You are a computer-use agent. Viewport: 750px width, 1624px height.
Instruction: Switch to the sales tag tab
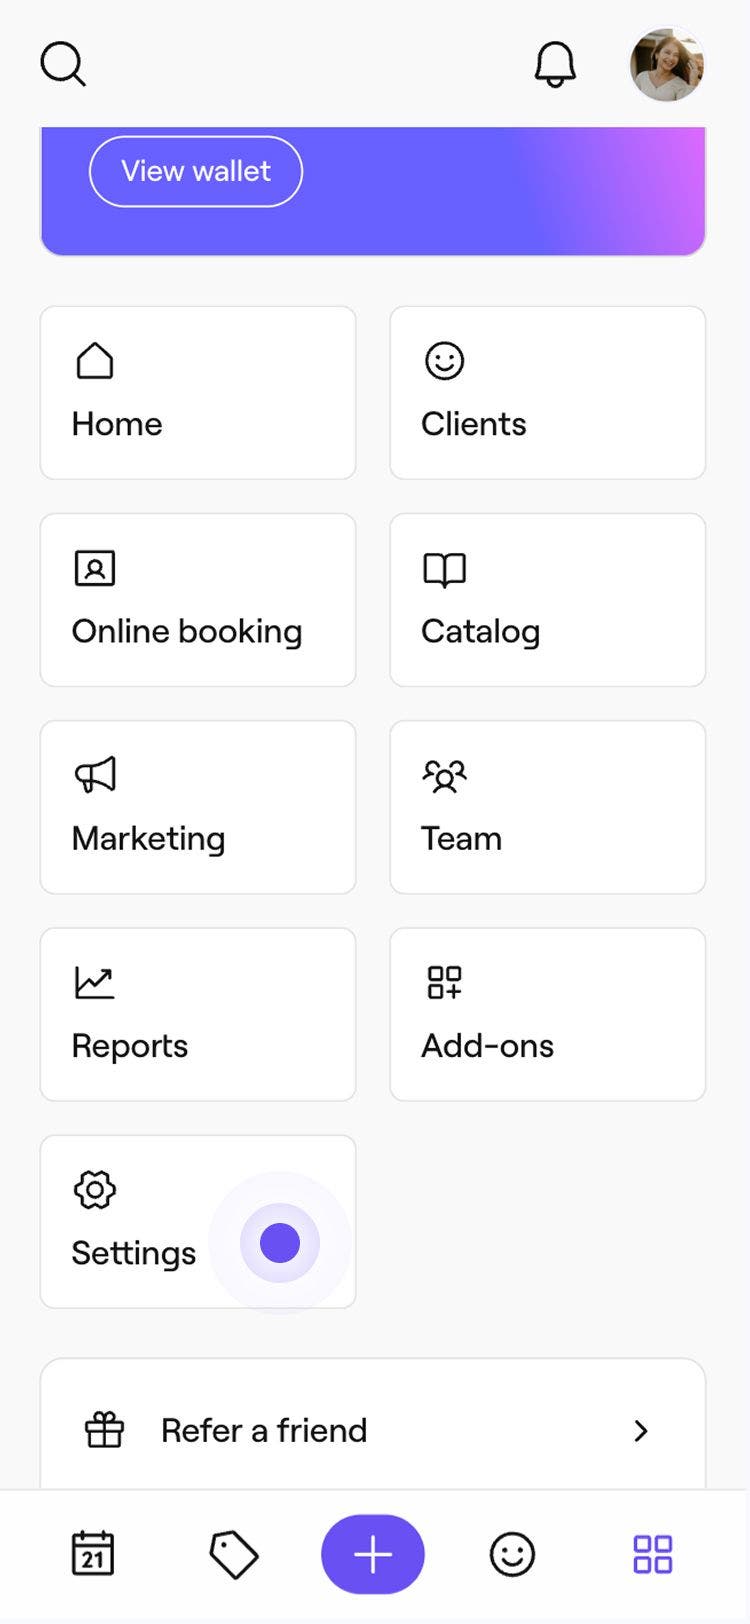[233, 1554]
